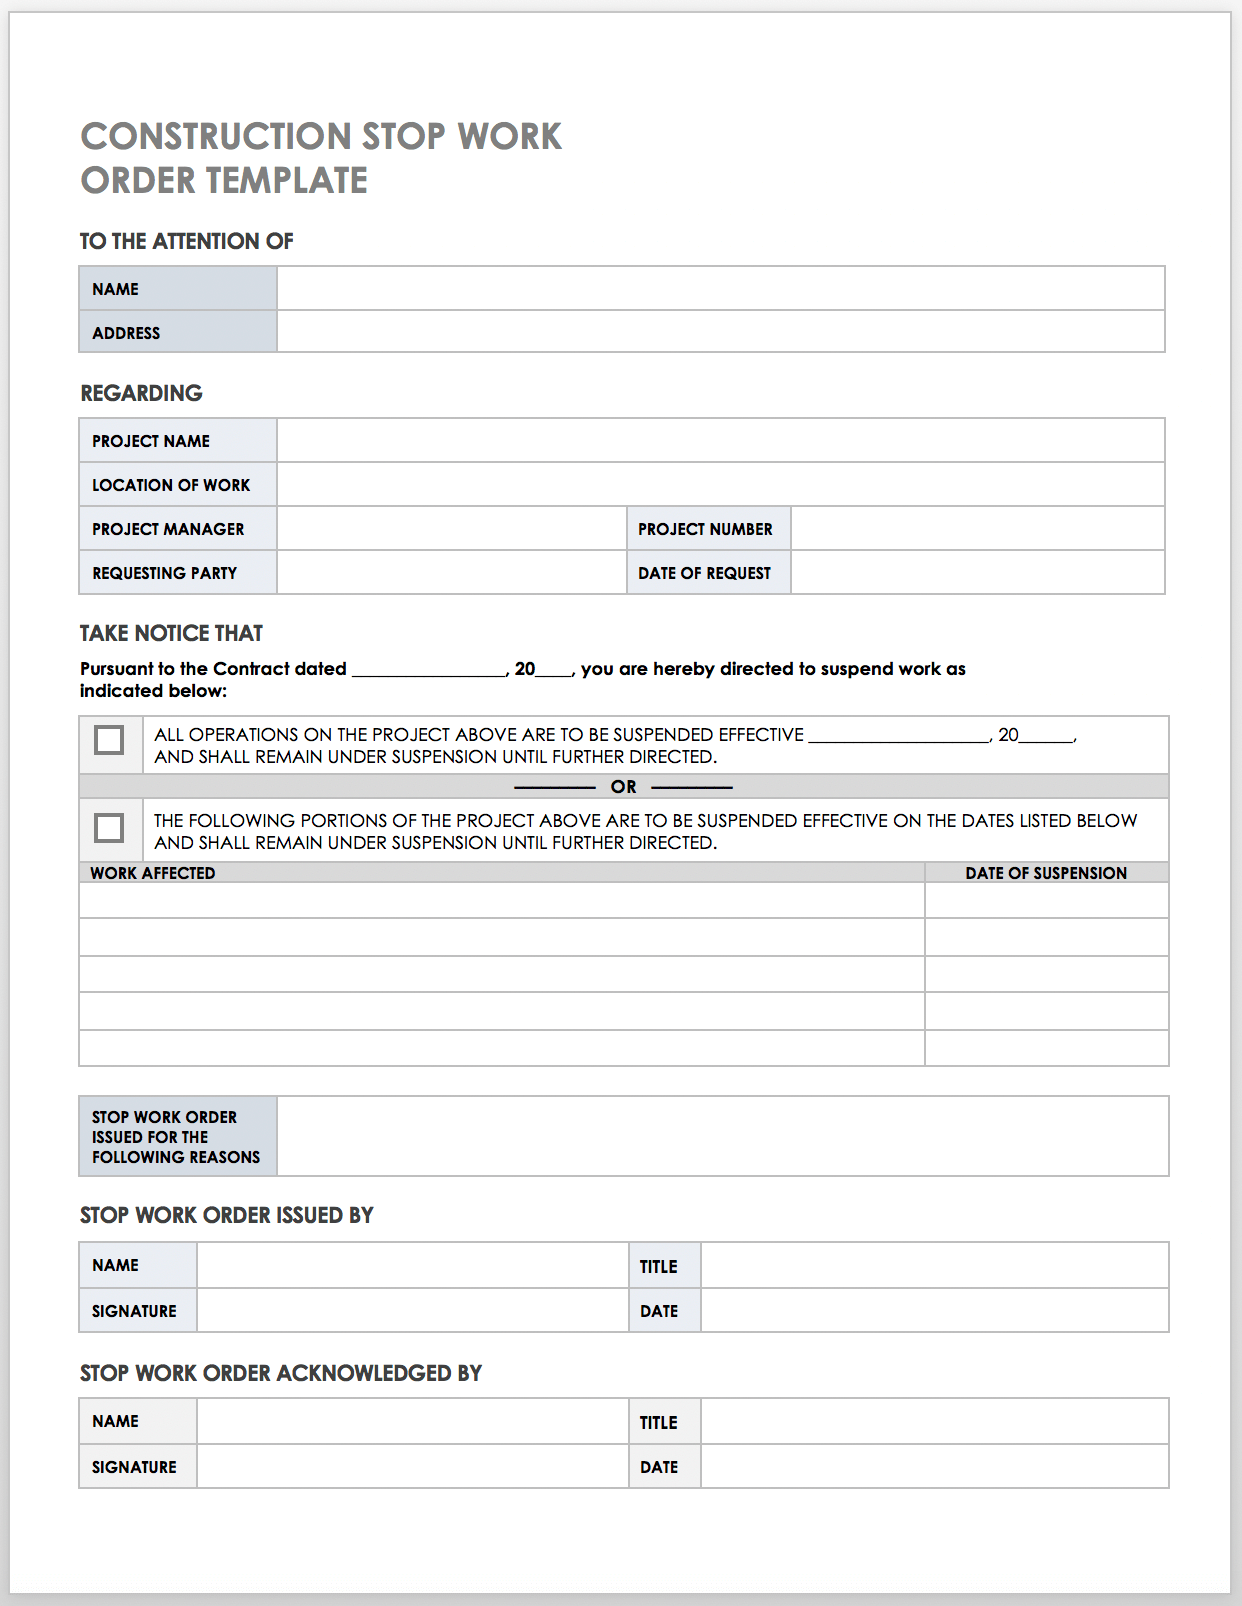This screenshot has width=1242, height=1606.
Task: Click first row under Work Affected
Action: coord(501,900)
